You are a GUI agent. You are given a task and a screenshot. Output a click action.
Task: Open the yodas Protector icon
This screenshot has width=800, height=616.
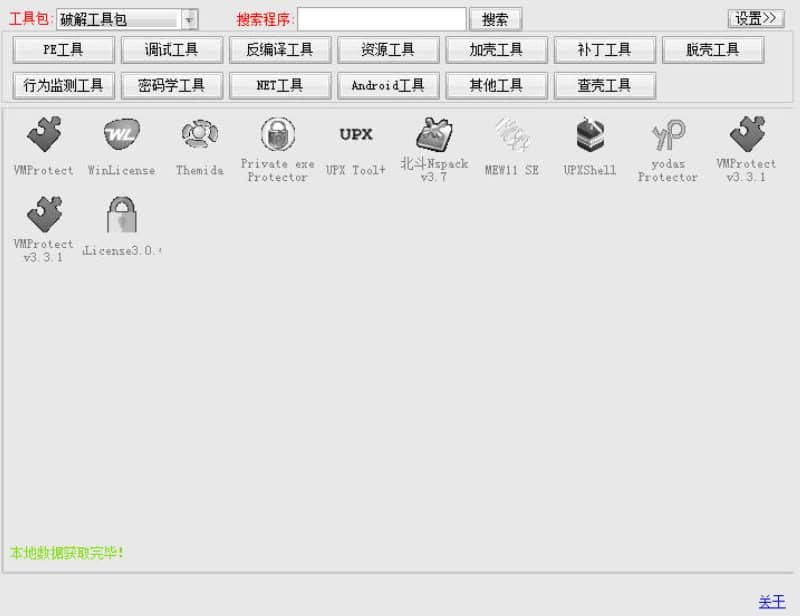(x=668, y=134)
